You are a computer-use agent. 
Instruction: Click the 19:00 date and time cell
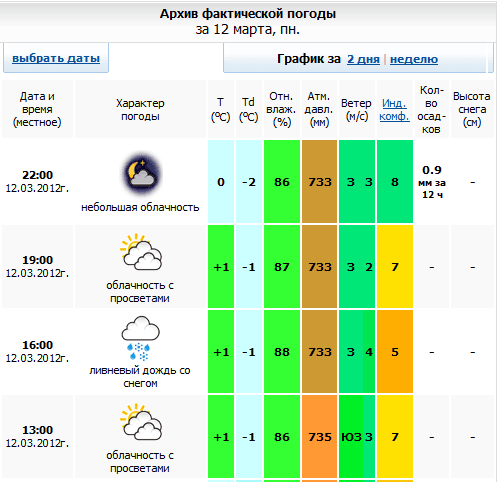pos(37,267)
